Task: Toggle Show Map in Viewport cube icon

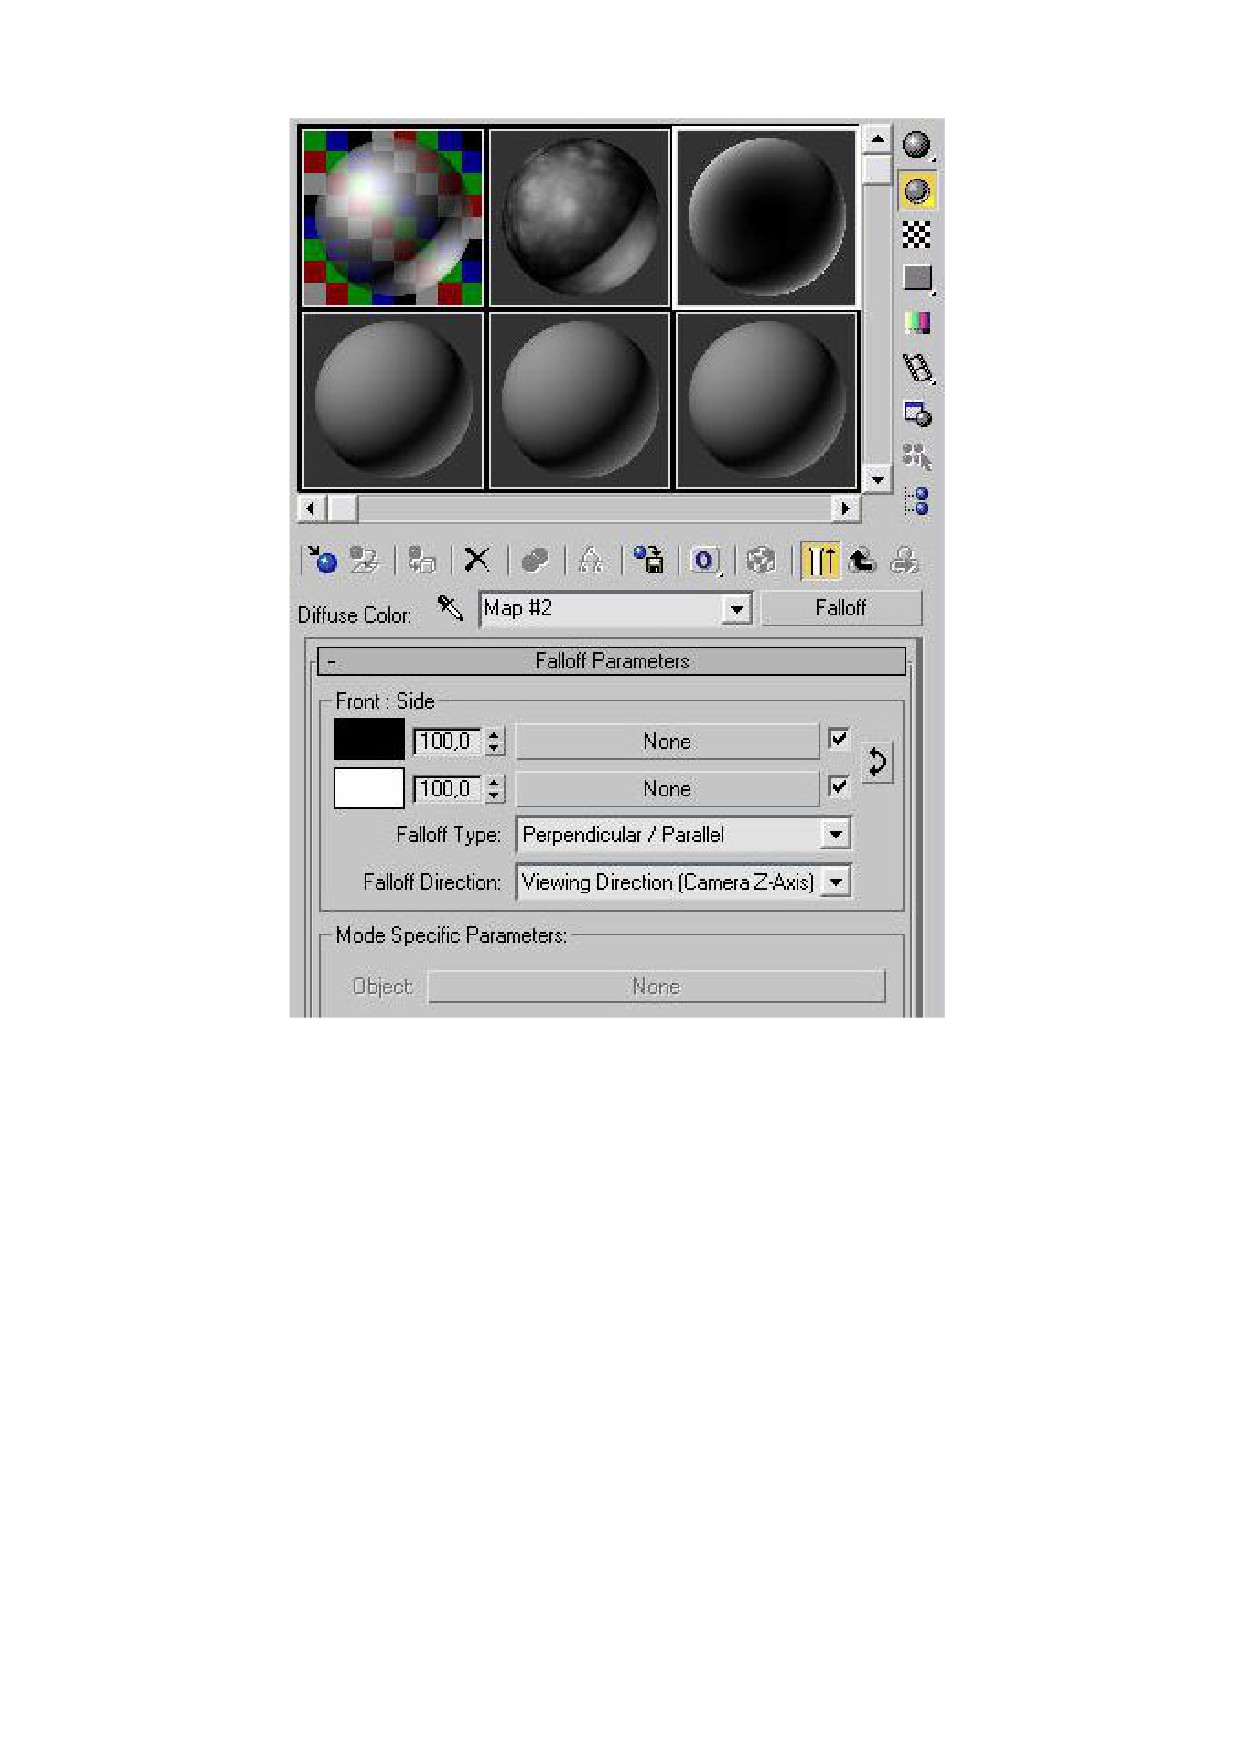Action: point(761,560)
